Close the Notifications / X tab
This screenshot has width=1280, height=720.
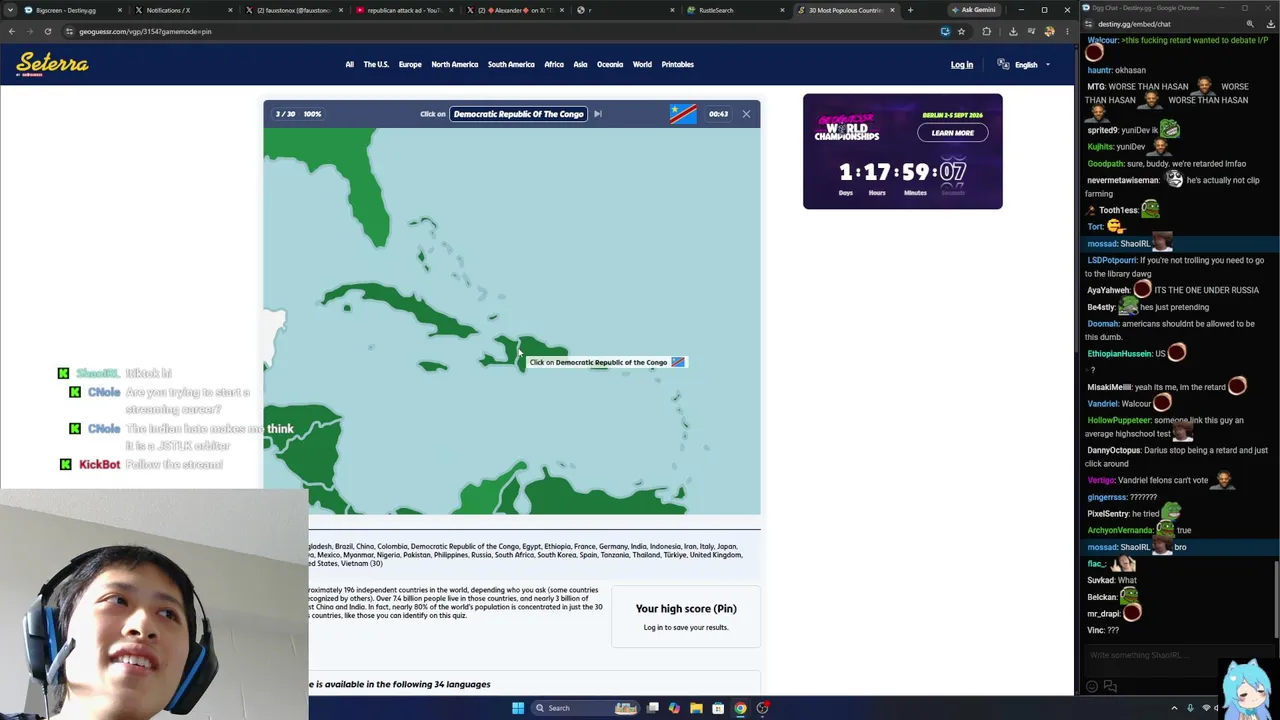tap(230, 10)
